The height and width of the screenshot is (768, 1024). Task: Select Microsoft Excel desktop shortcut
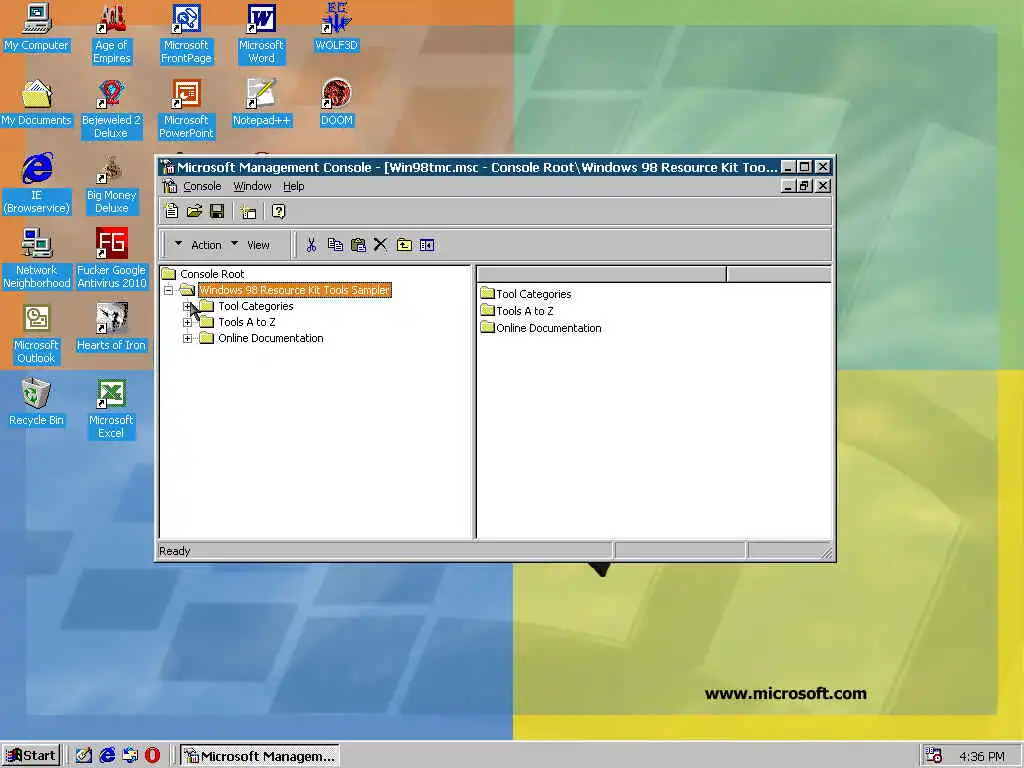[x=111, y=409]
